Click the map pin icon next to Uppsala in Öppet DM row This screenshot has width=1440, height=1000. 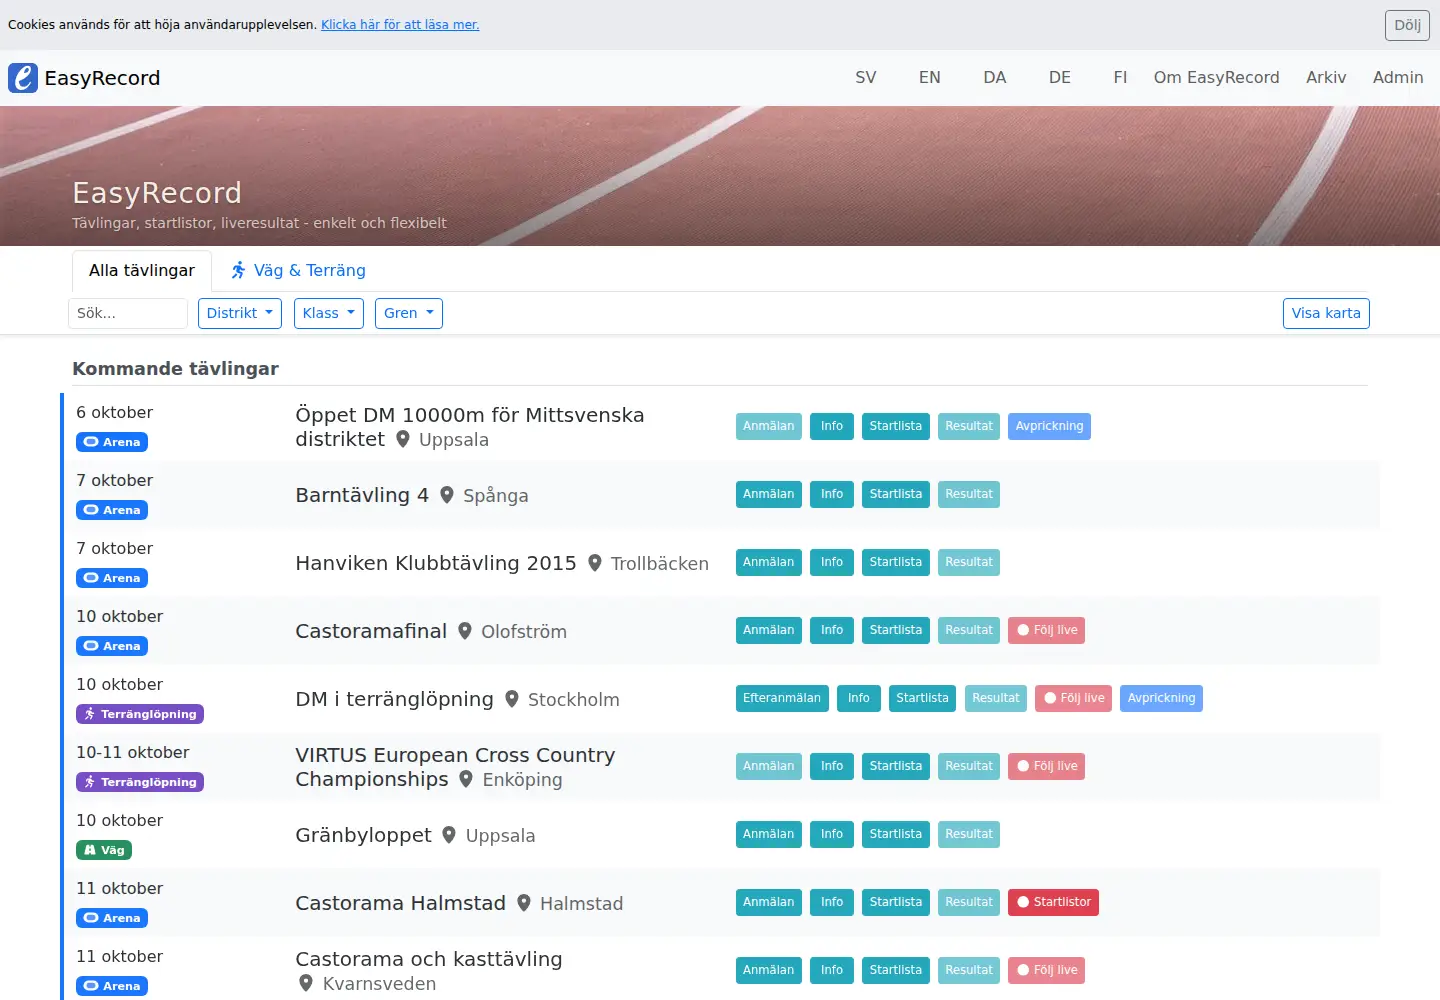403,439
